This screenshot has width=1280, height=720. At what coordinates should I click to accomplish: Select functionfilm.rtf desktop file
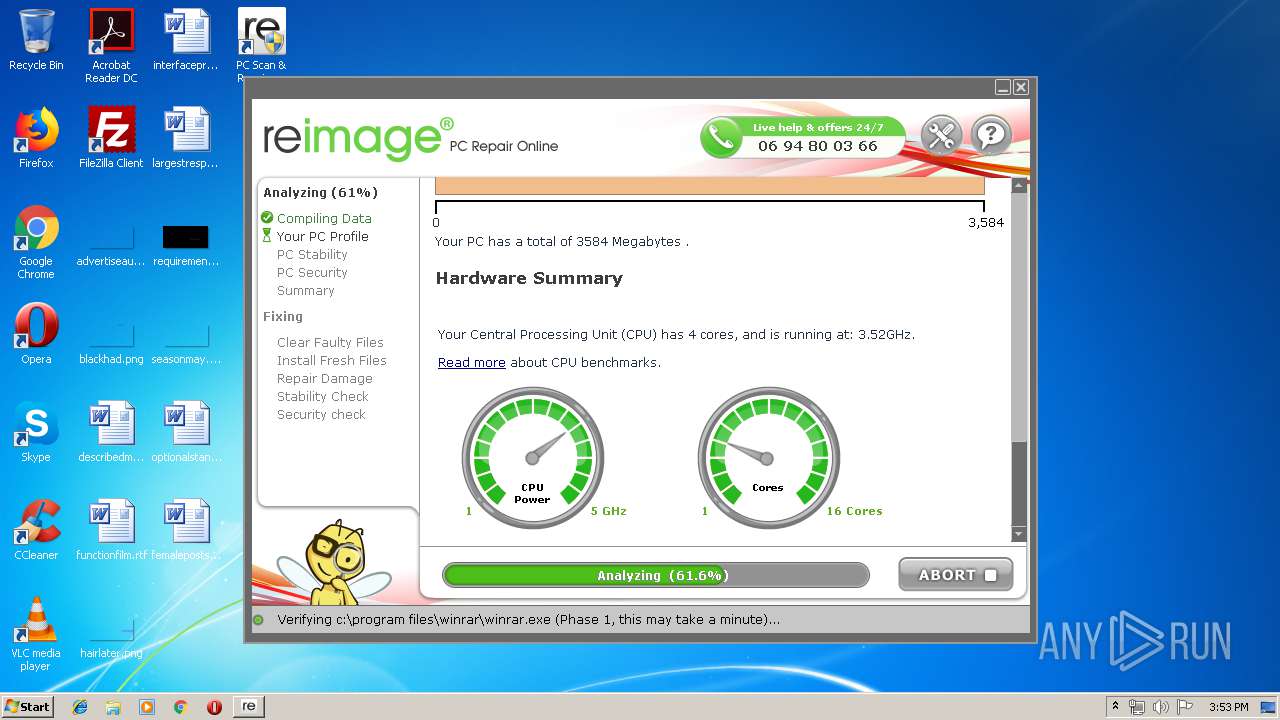tap(111, 530)
